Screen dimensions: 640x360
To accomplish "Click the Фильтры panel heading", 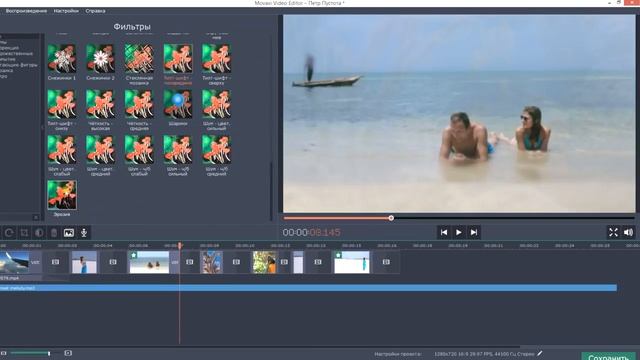I will pyautogui.click(x=132, y=27).
